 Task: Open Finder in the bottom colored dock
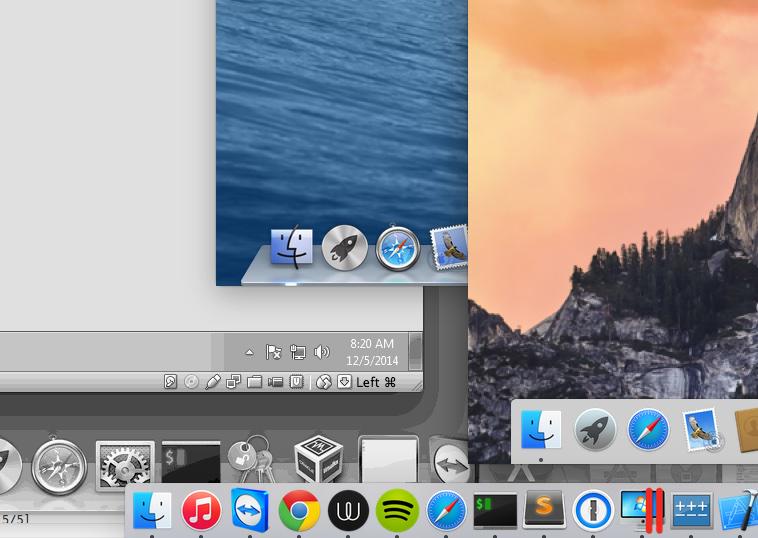click(152, 511)
